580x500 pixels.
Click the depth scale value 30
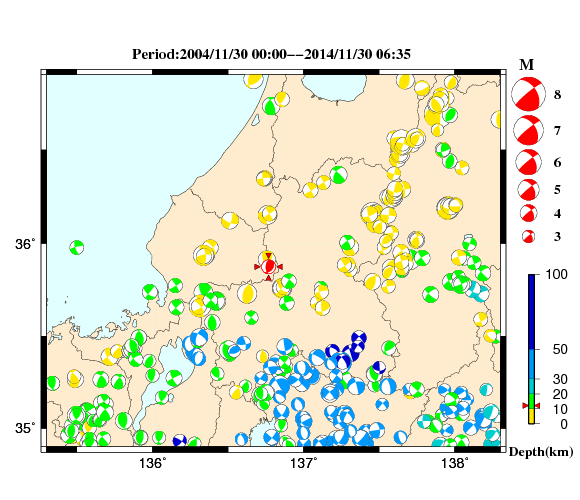point(560,379)
